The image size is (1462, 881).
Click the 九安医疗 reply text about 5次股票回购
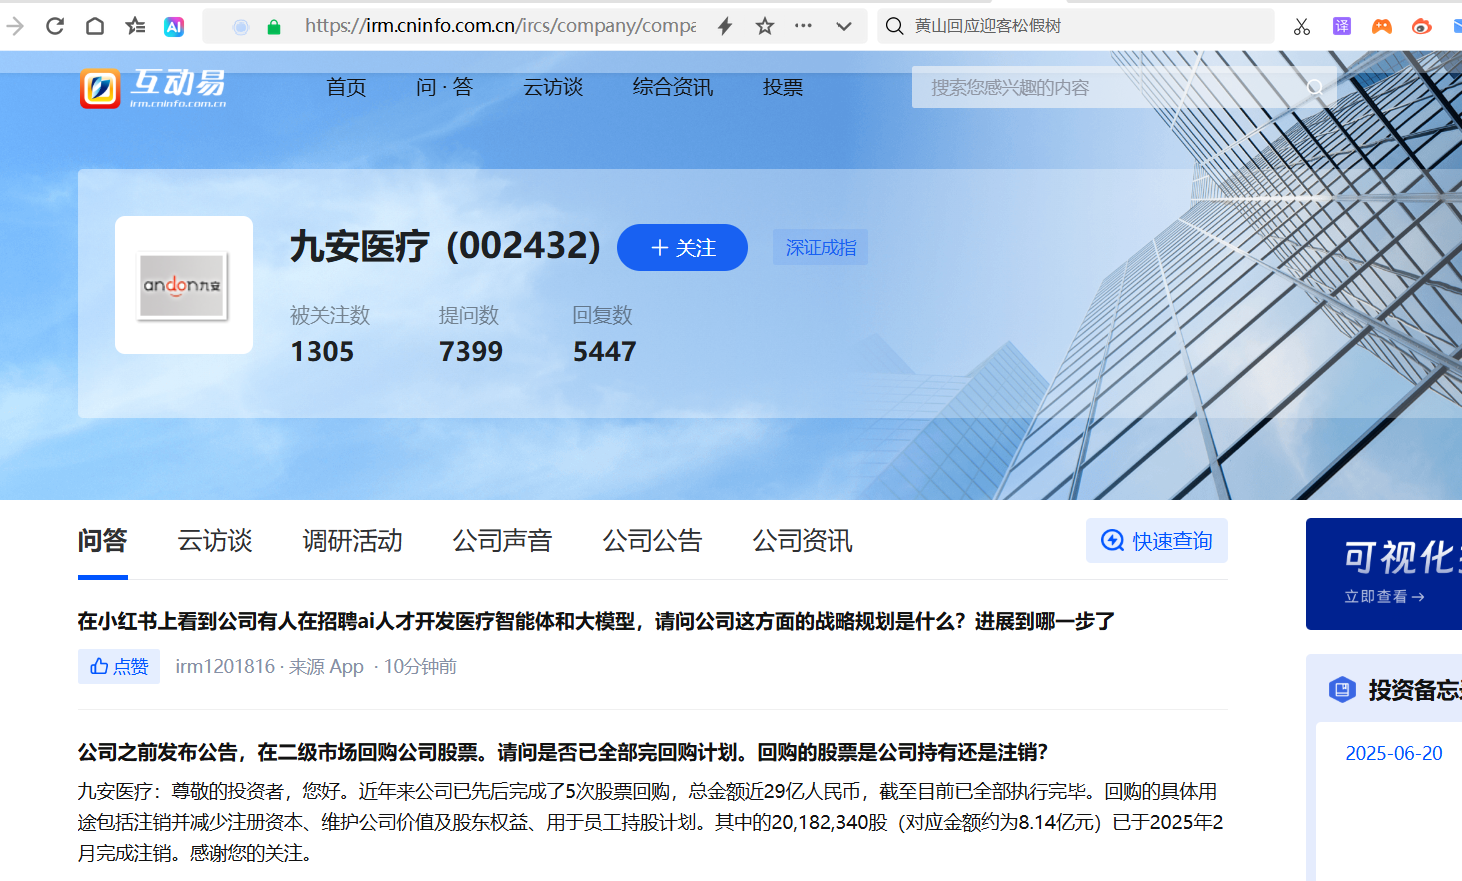pos(651,822)
